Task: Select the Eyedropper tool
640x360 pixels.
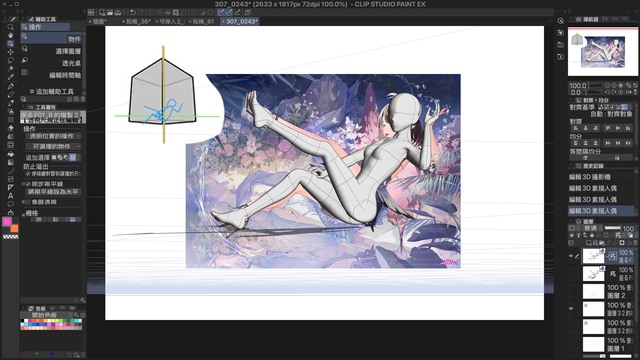Action: pyautogui.click(x=11, y=77)
